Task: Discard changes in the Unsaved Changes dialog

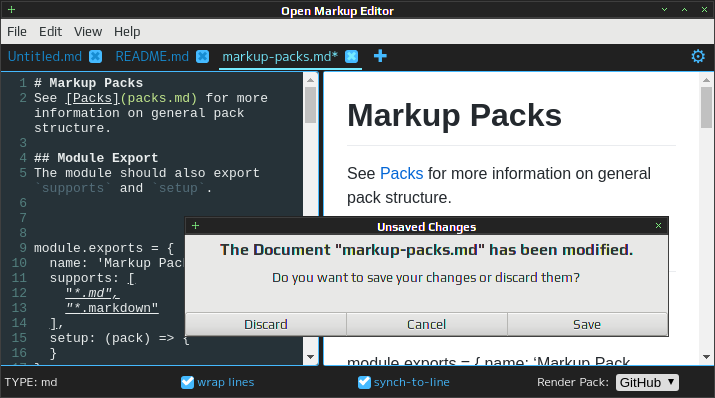Action: pos(266,325)
